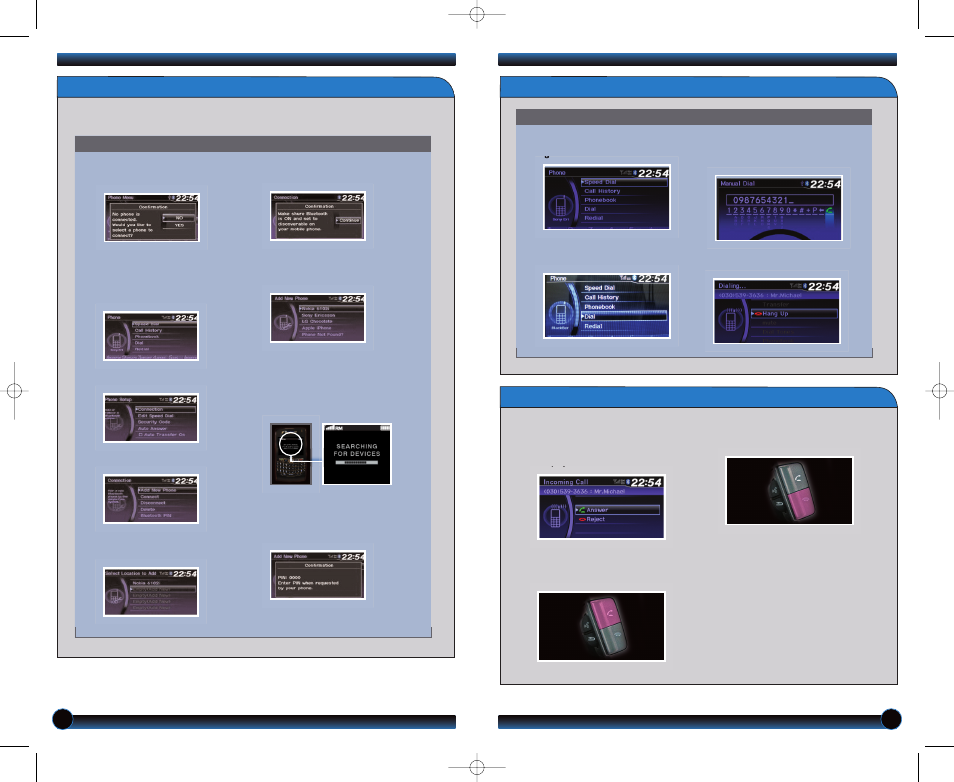Open Edit Speed Dial in Phone Setup
The height and width of the screenshot is (782, 954).
(155, 416)
